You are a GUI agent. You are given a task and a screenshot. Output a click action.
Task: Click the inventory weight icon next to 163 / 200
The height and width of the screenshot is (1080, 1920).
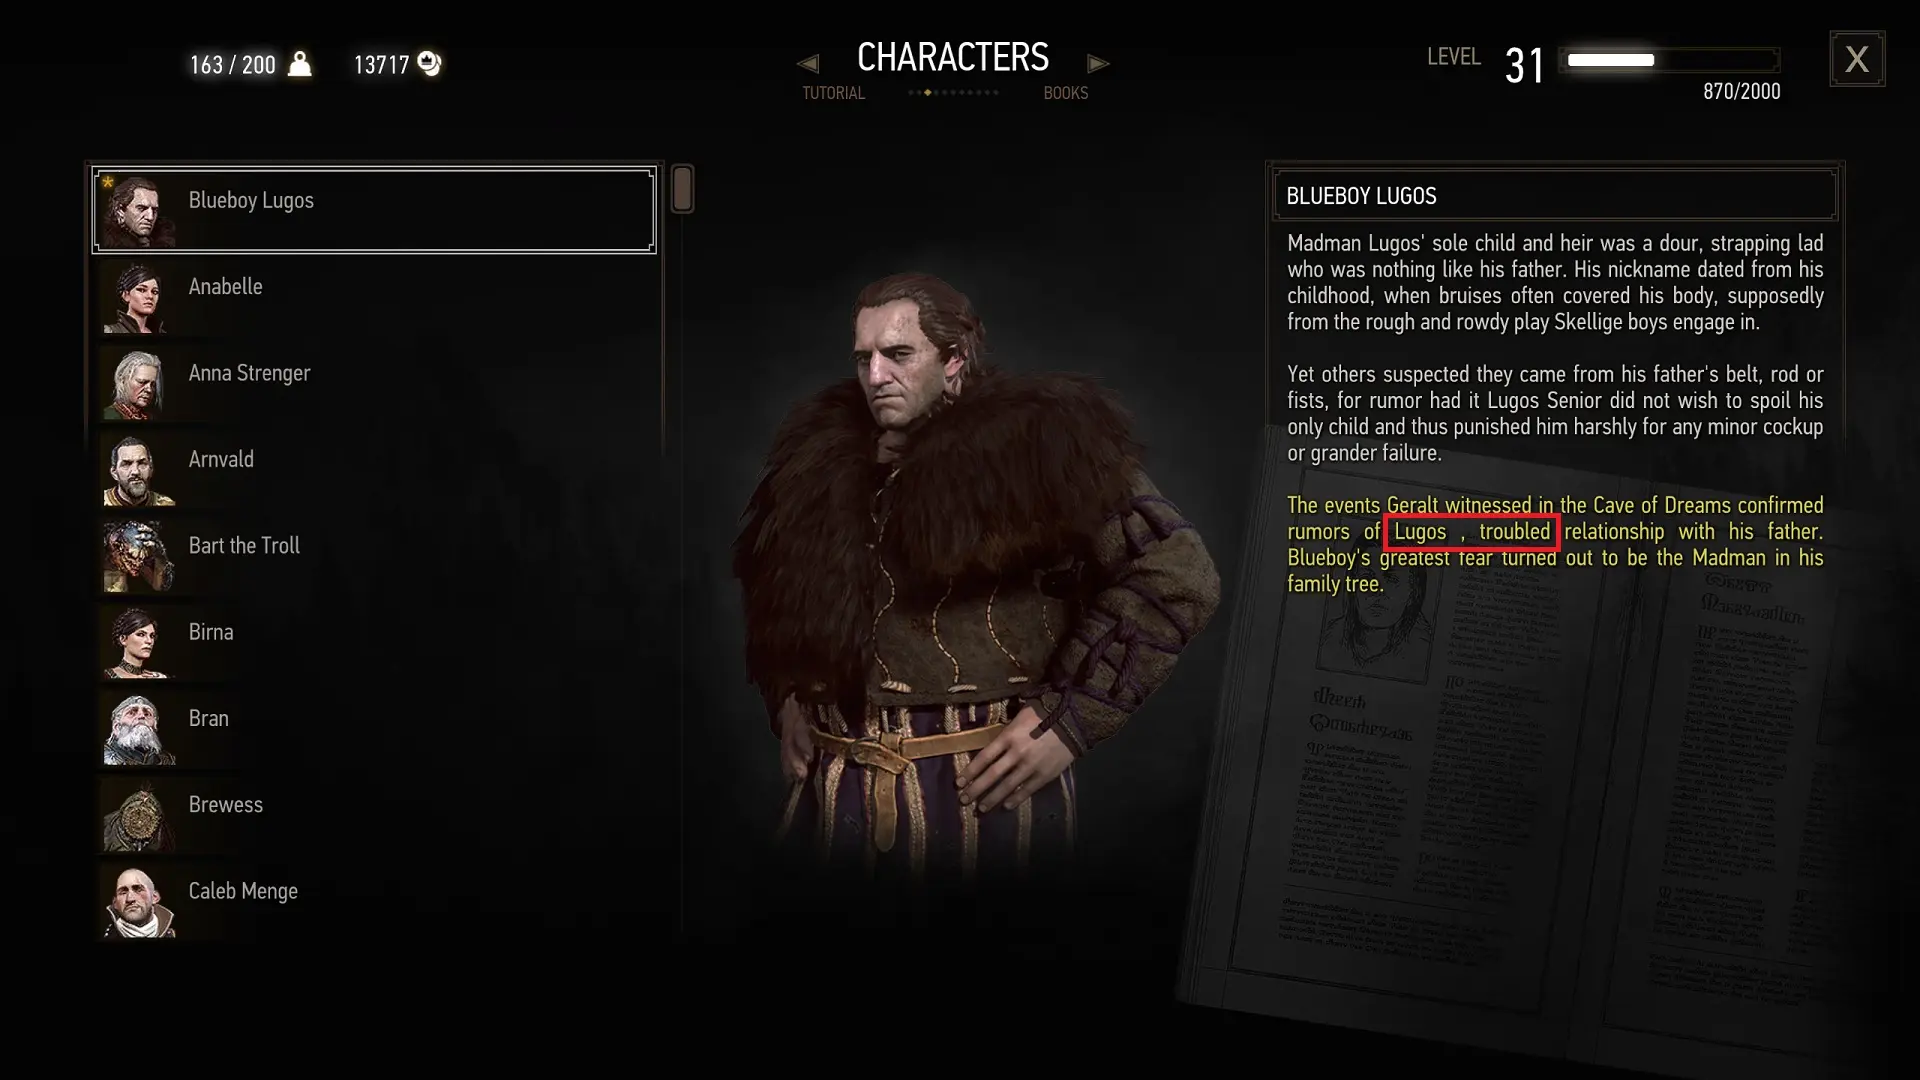(x=300, y=64)
